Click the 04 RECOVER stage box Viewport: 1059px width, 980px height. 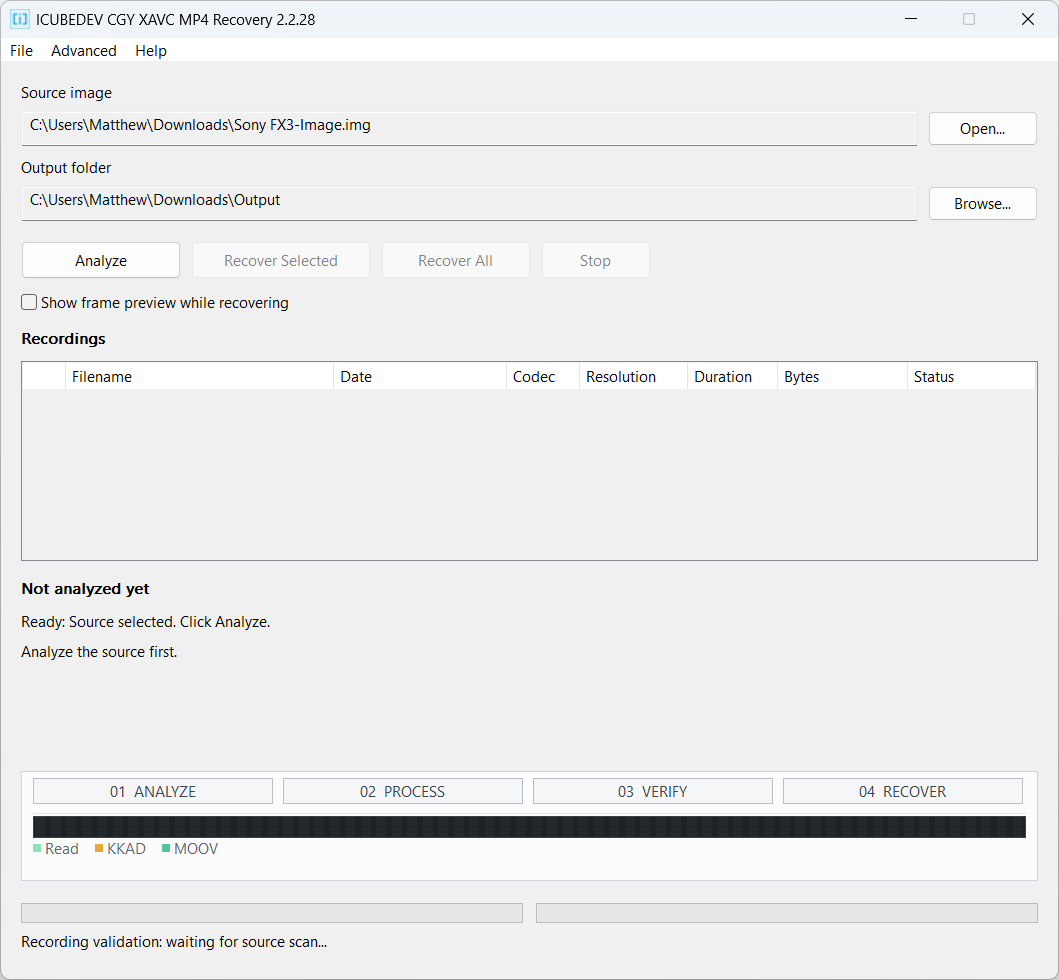pos(902,791)
